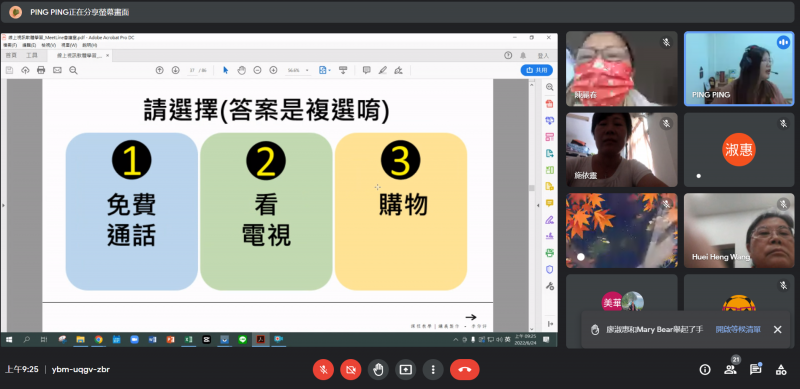Viewport: 800px width, 389px height.
Task: Choose the hand pan tool in Acrobat
Action: coord(242,70)
